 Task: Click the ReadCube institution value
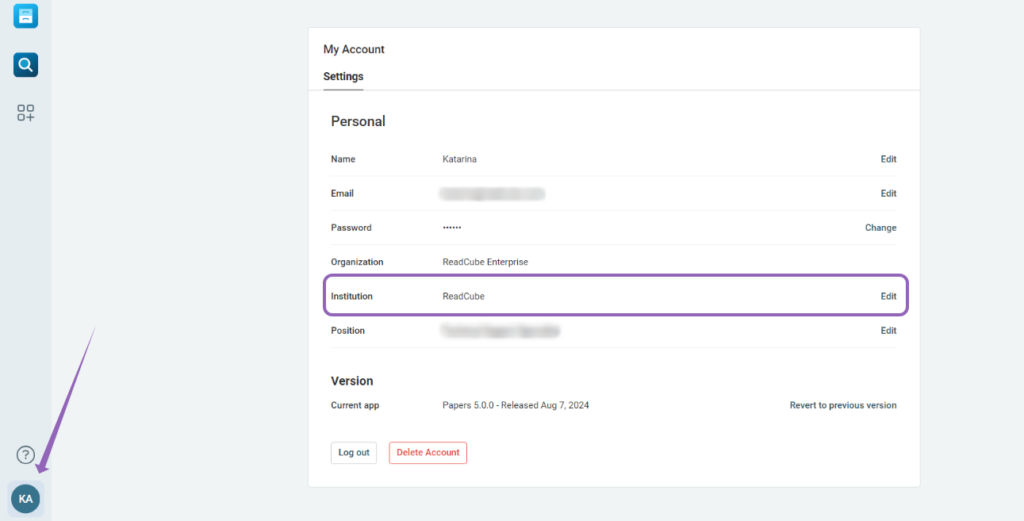pos(463,296)
